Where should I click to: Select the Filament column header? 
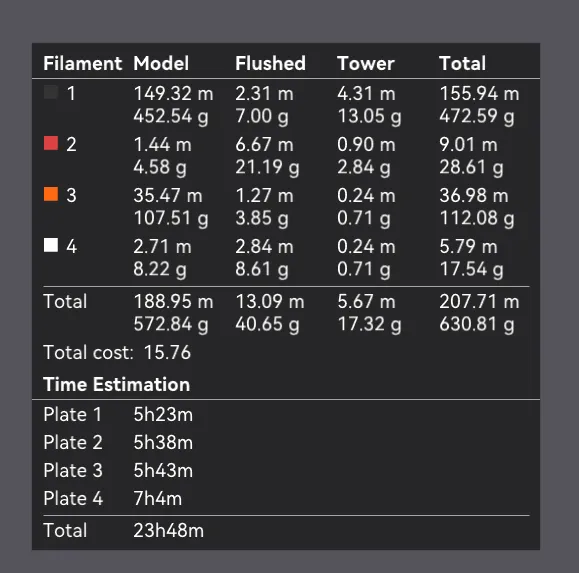tap(82, 63)
